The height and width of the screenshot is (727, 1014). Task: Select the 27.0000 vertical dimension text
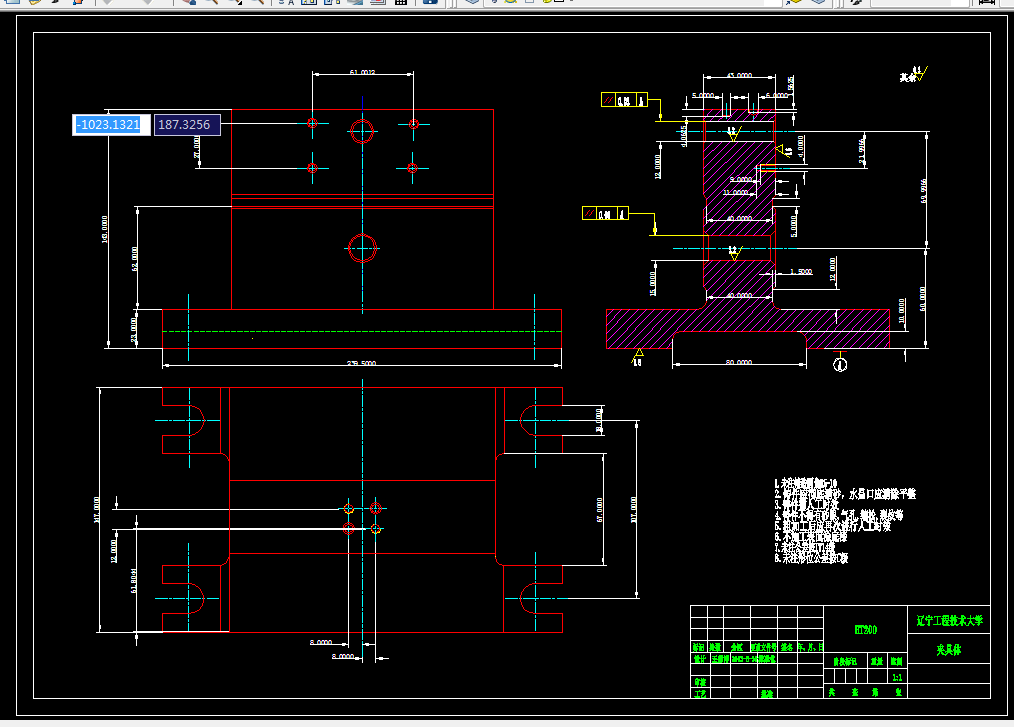tap(197, 147)
